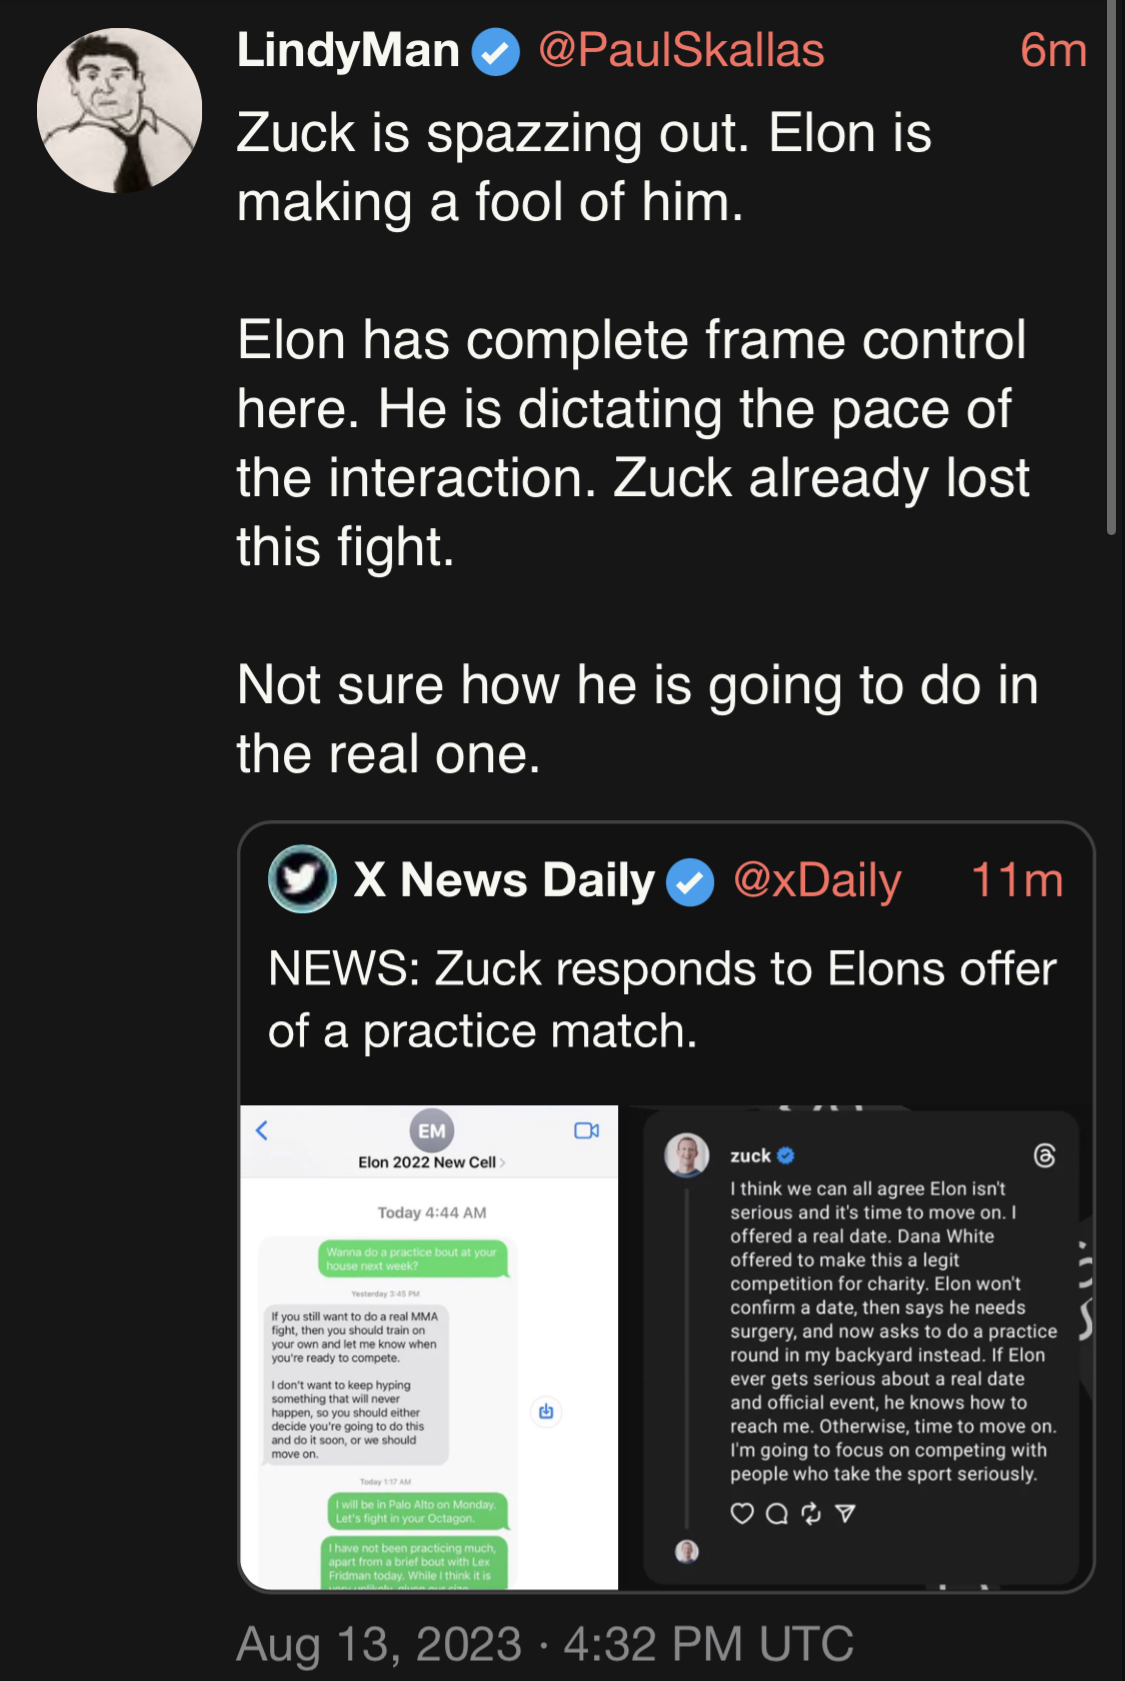Click the 6m timestamp on LindyMan's tweet
Viewport: 1125px width, 1681px height.
point(1053,50)
